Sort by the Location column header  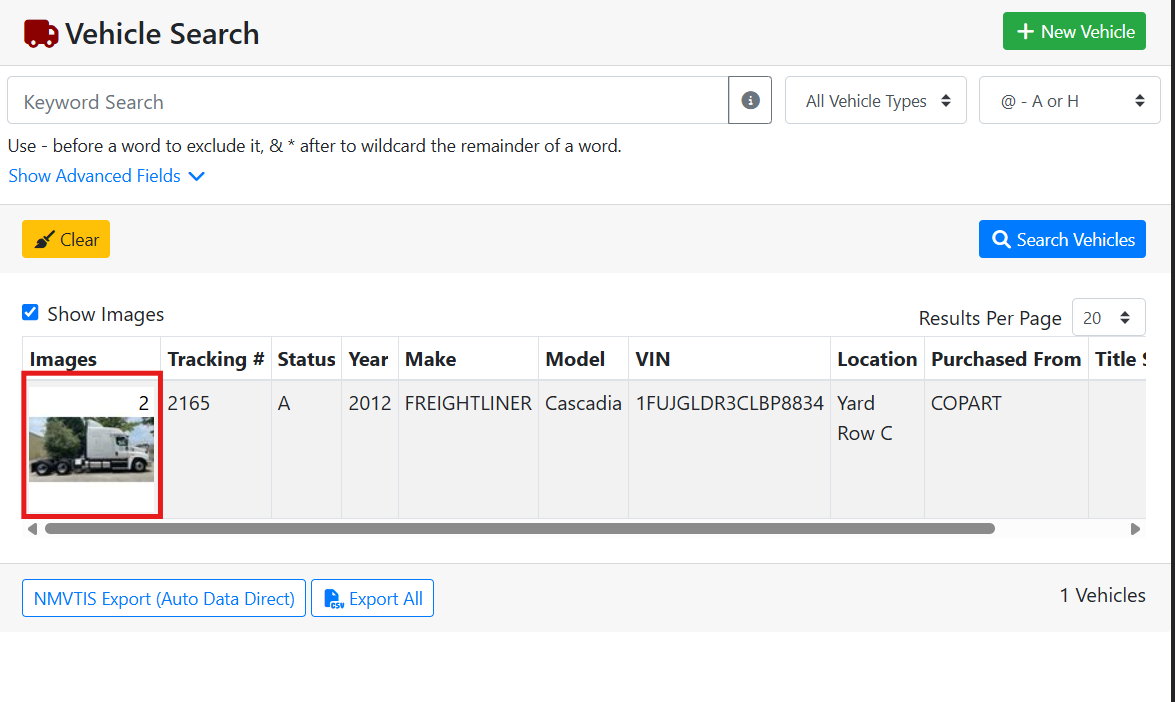(x=878, y=359)
